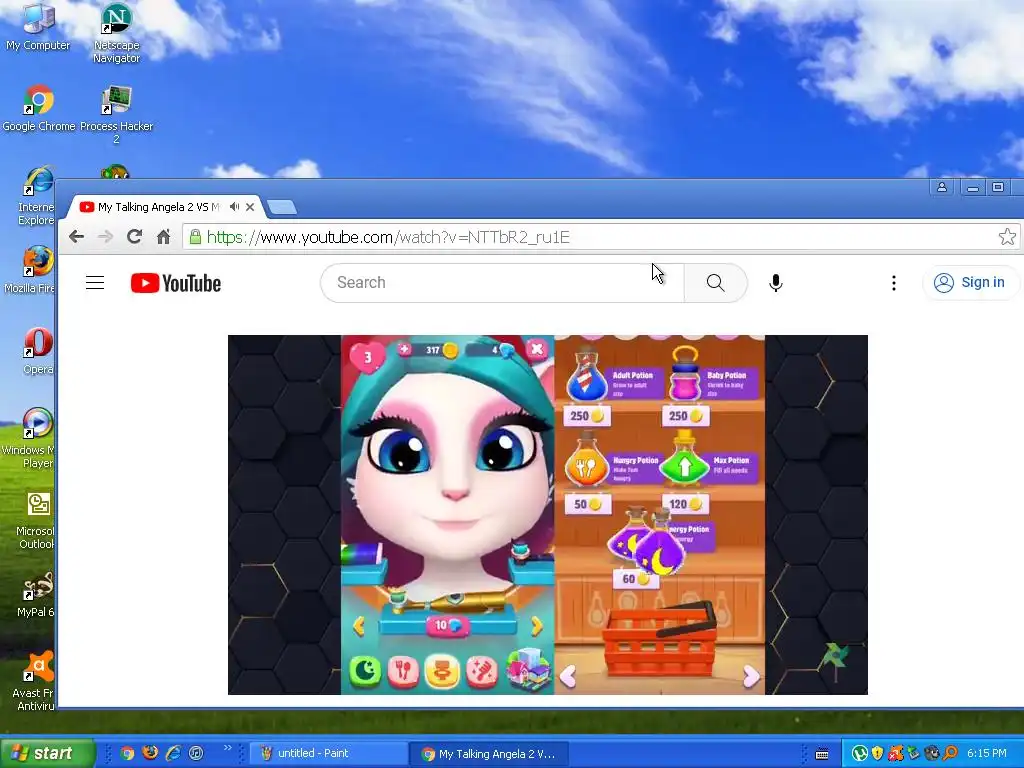Click the taskbar clock 6:15 PM
The width and height of the screenshot is (1024, 768).
click(x=987, y=753)
